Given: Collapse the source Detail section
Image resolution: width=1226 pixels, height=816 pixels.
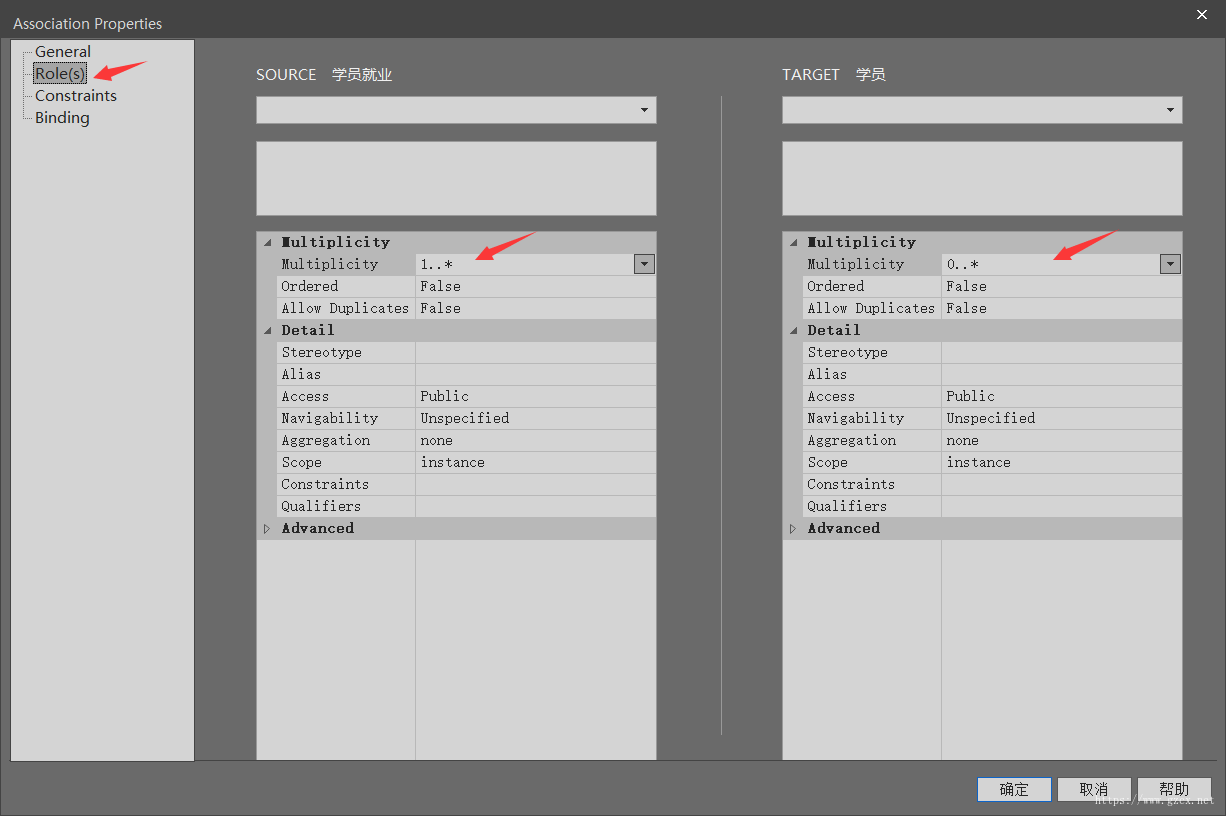Looking at the screenshot, I should pos(267,330).
